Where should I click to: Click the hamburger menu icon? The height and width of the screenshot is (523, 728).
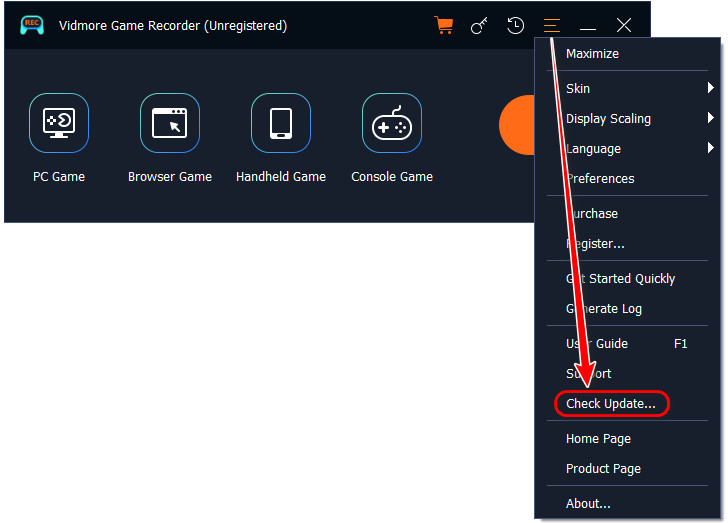tap(552, 26)
